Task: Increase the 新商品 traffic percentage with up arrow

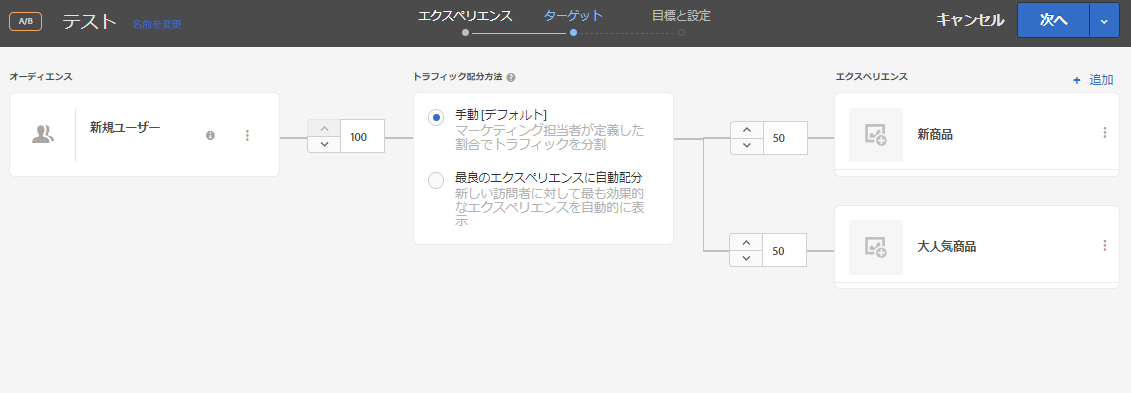Action: click(x=747, y=130)
